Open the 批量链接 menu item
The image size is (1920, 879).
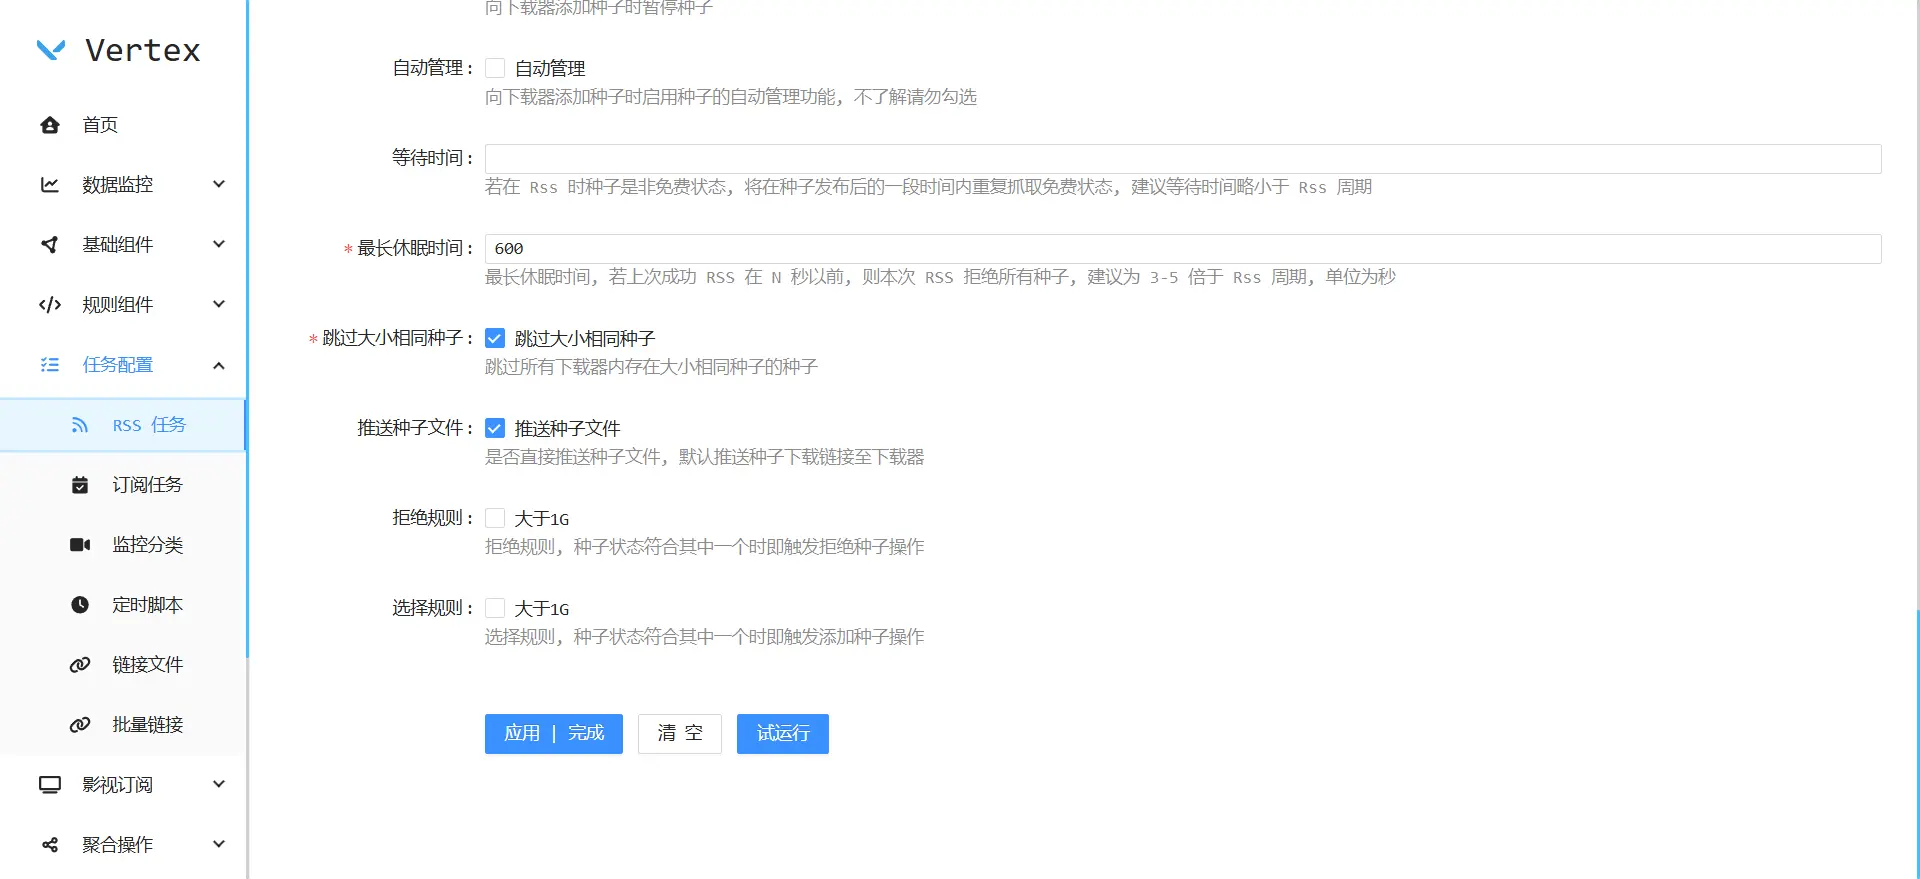pyautogui.click(x=147, y=725)
